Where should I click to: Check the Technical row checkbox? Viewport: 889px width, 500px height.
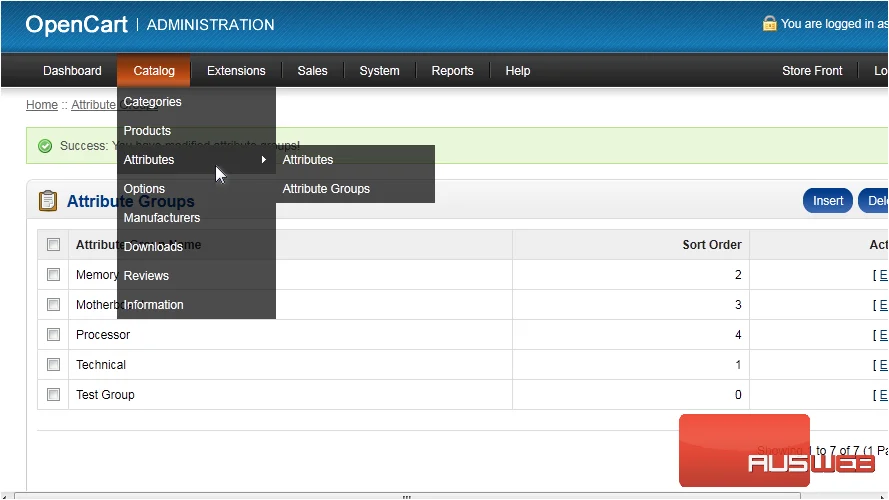[53, 365]
